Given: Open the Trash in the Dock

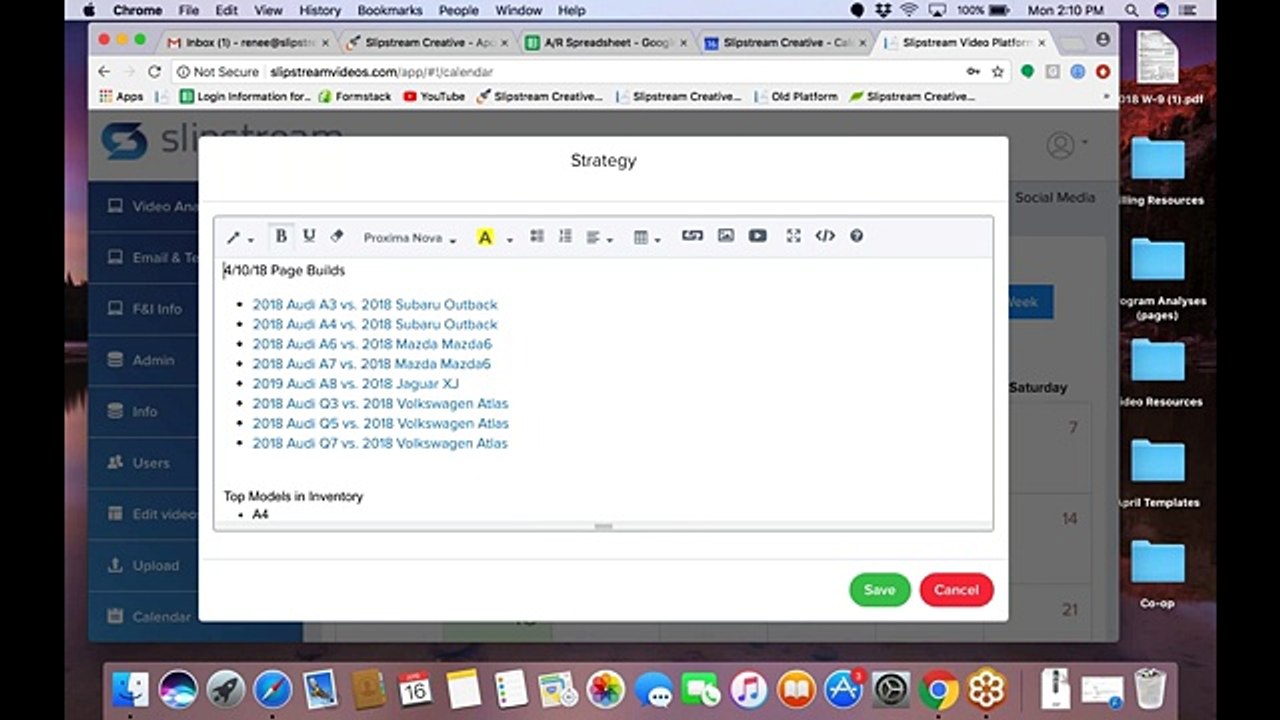Looking at the screenshot, I should (x=1150, y=689).
